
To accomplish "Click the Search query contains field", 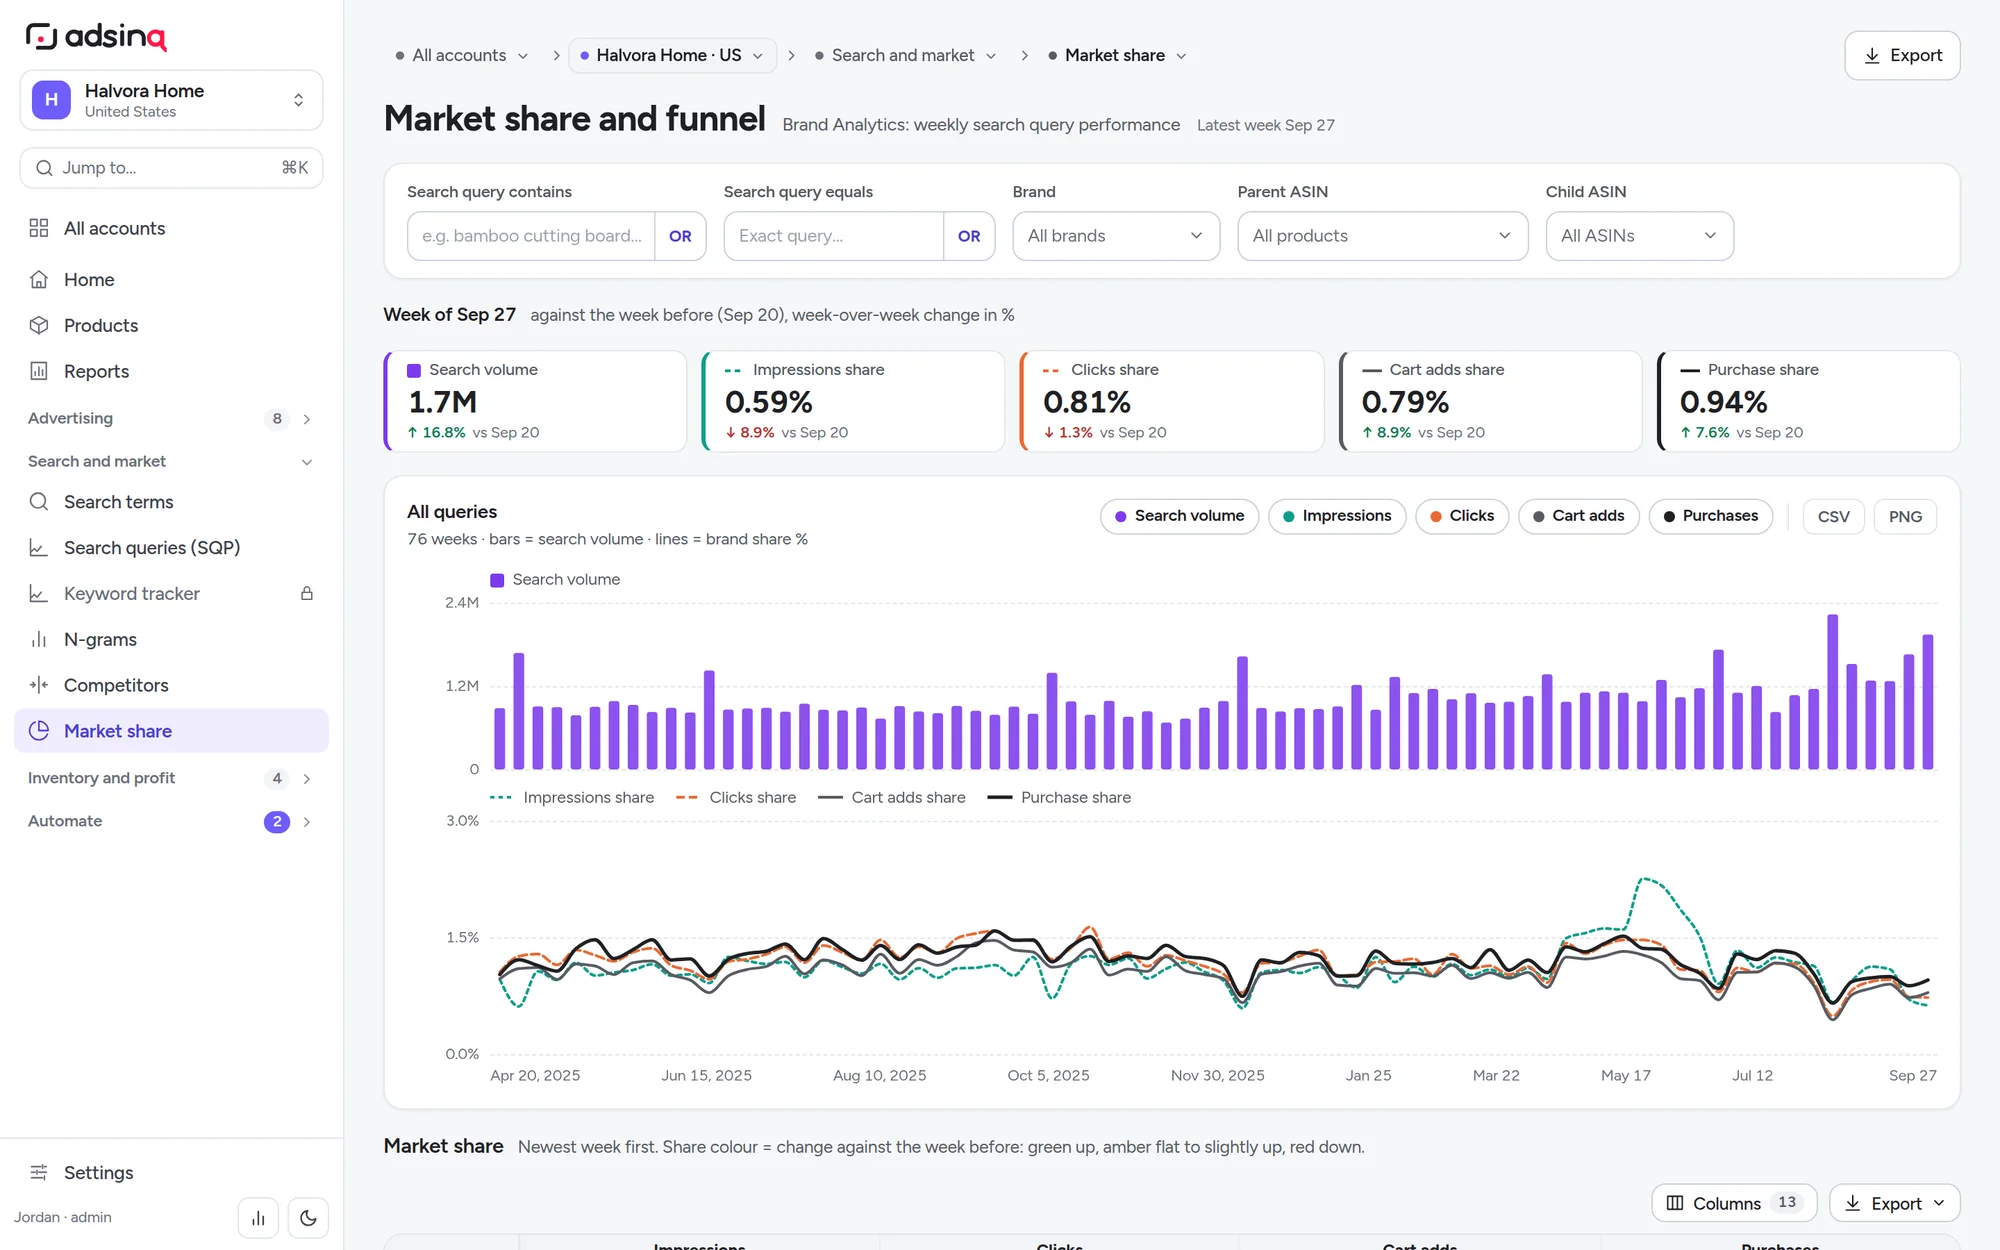I will click(531, 236).
